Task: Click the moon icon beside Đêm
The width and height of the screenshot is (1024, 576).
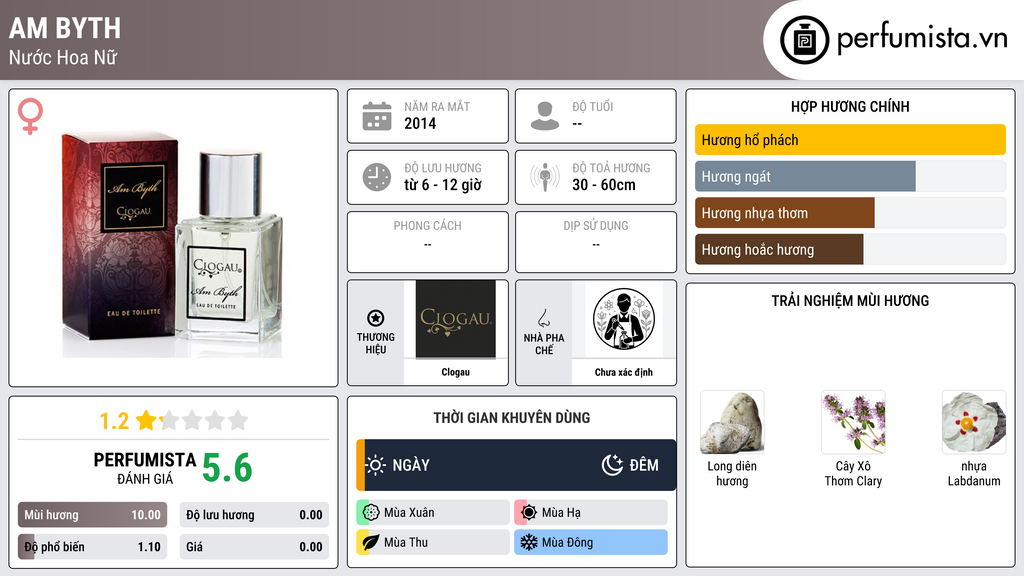Action: [x=612, y=465]
